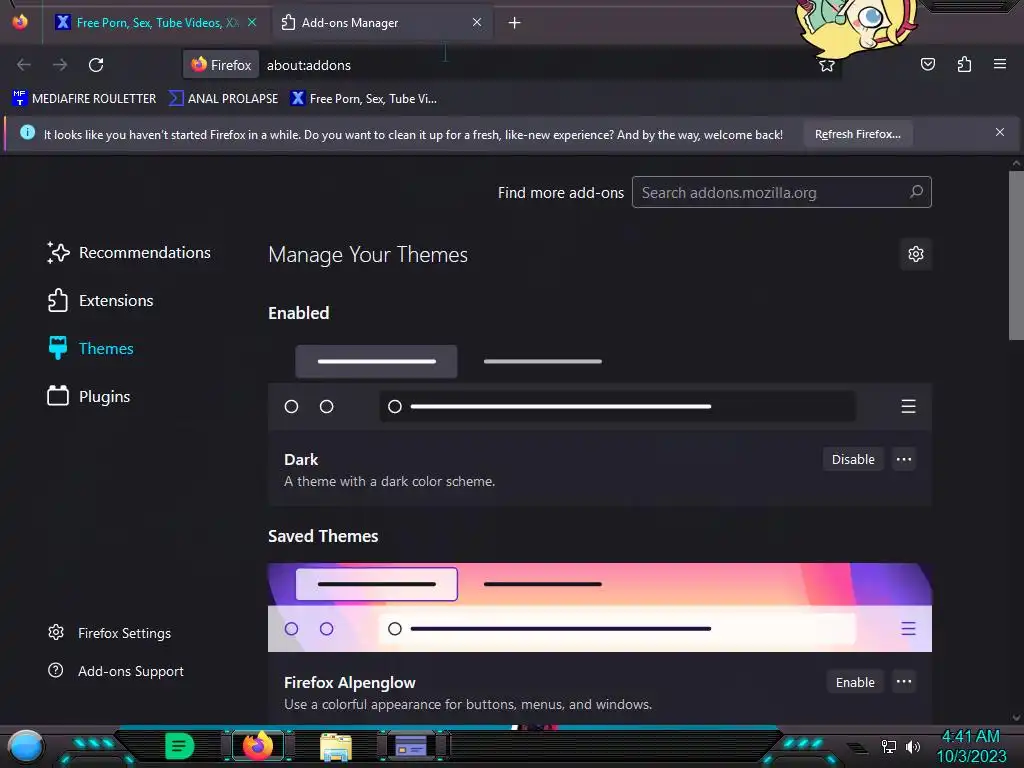
Task: Click the scrollbar down arrow
Action: (1016, 718)
